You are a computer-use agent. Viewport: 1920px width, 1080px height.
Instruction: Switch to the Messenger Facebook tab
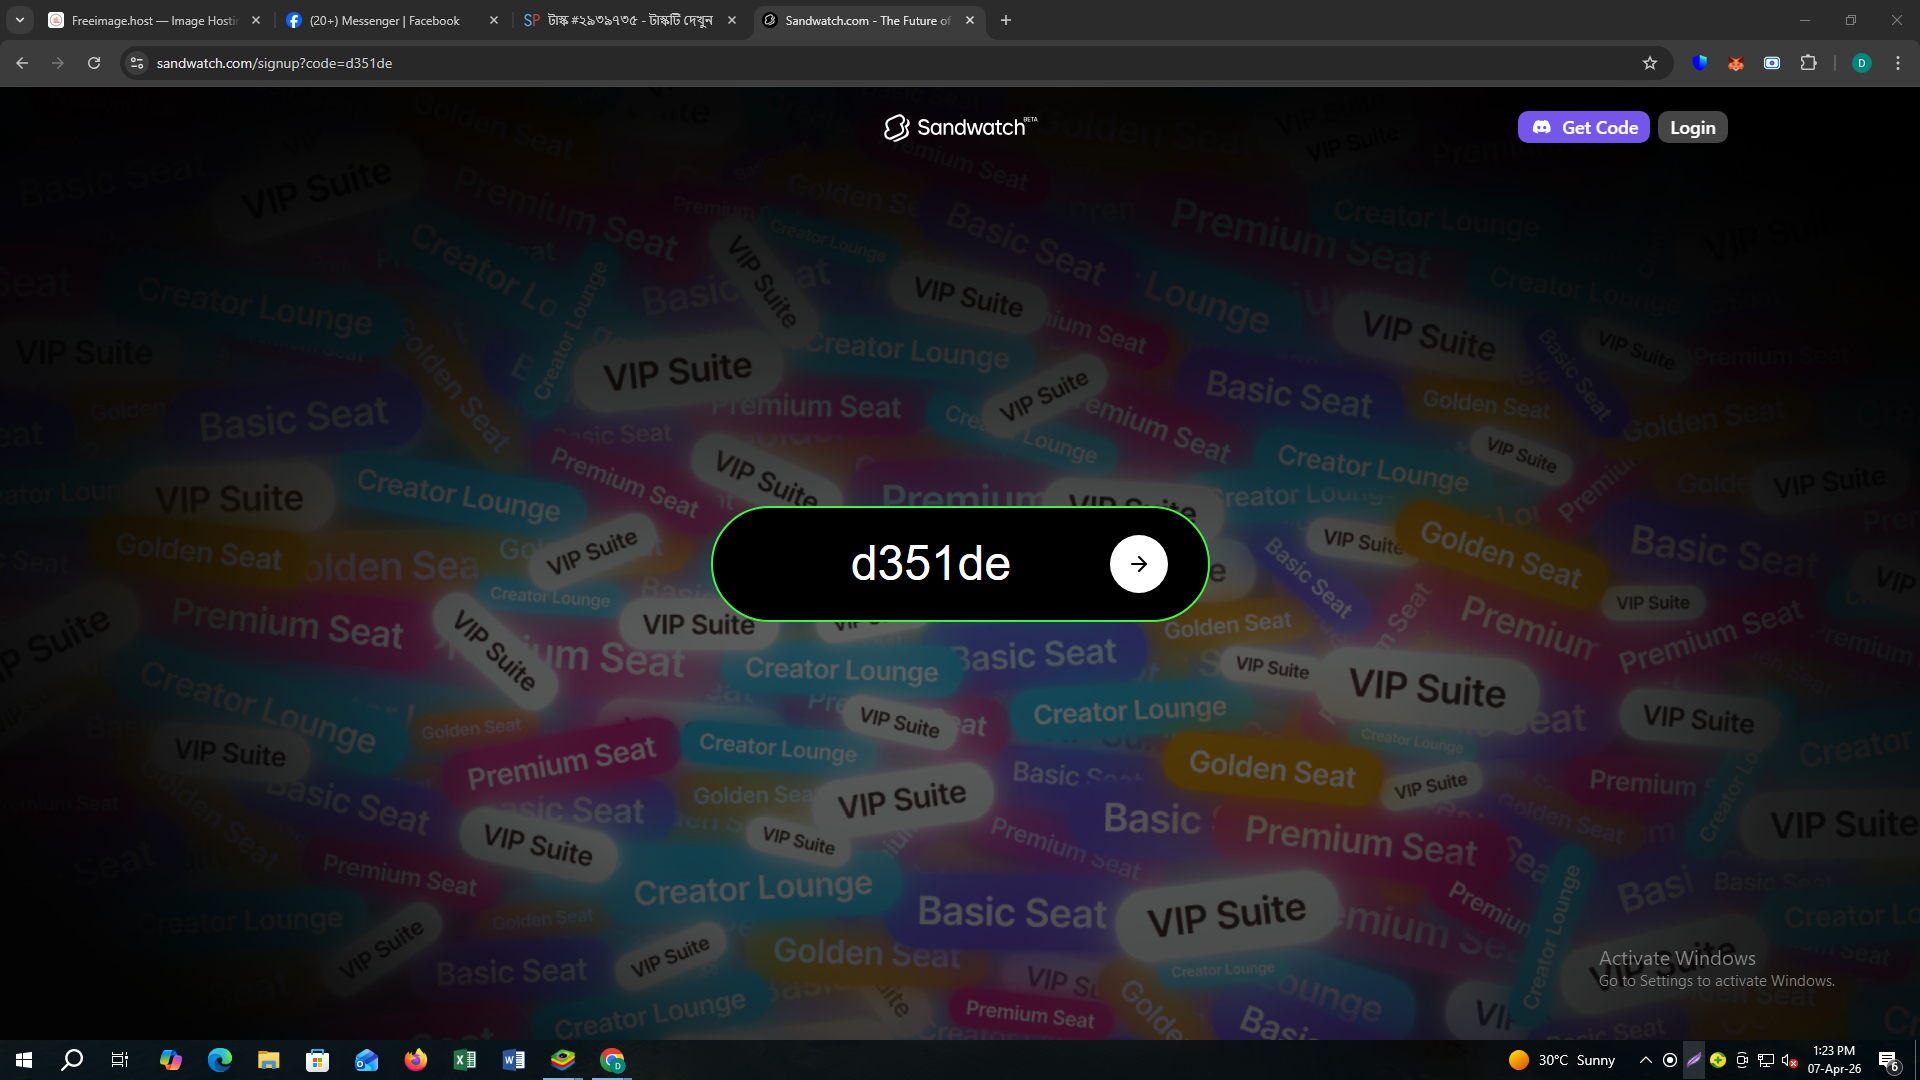click(x=385, y=20)
